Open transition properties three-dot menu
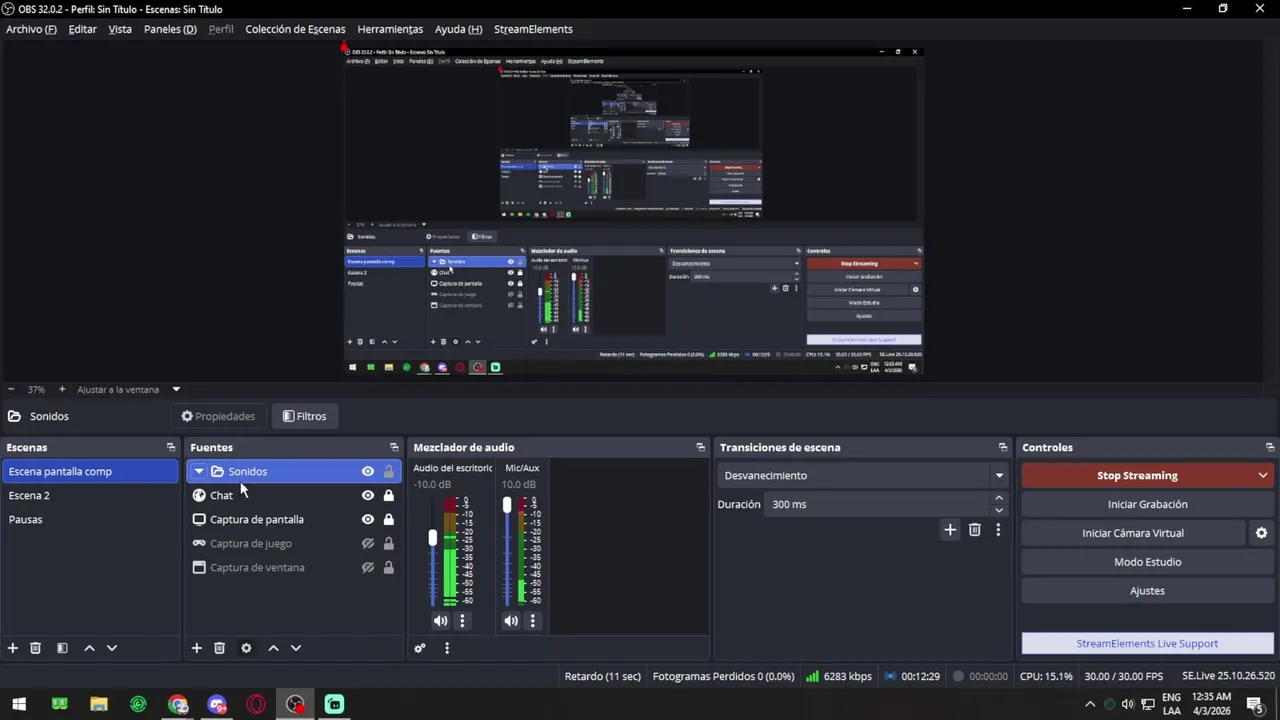 [998, 530]
